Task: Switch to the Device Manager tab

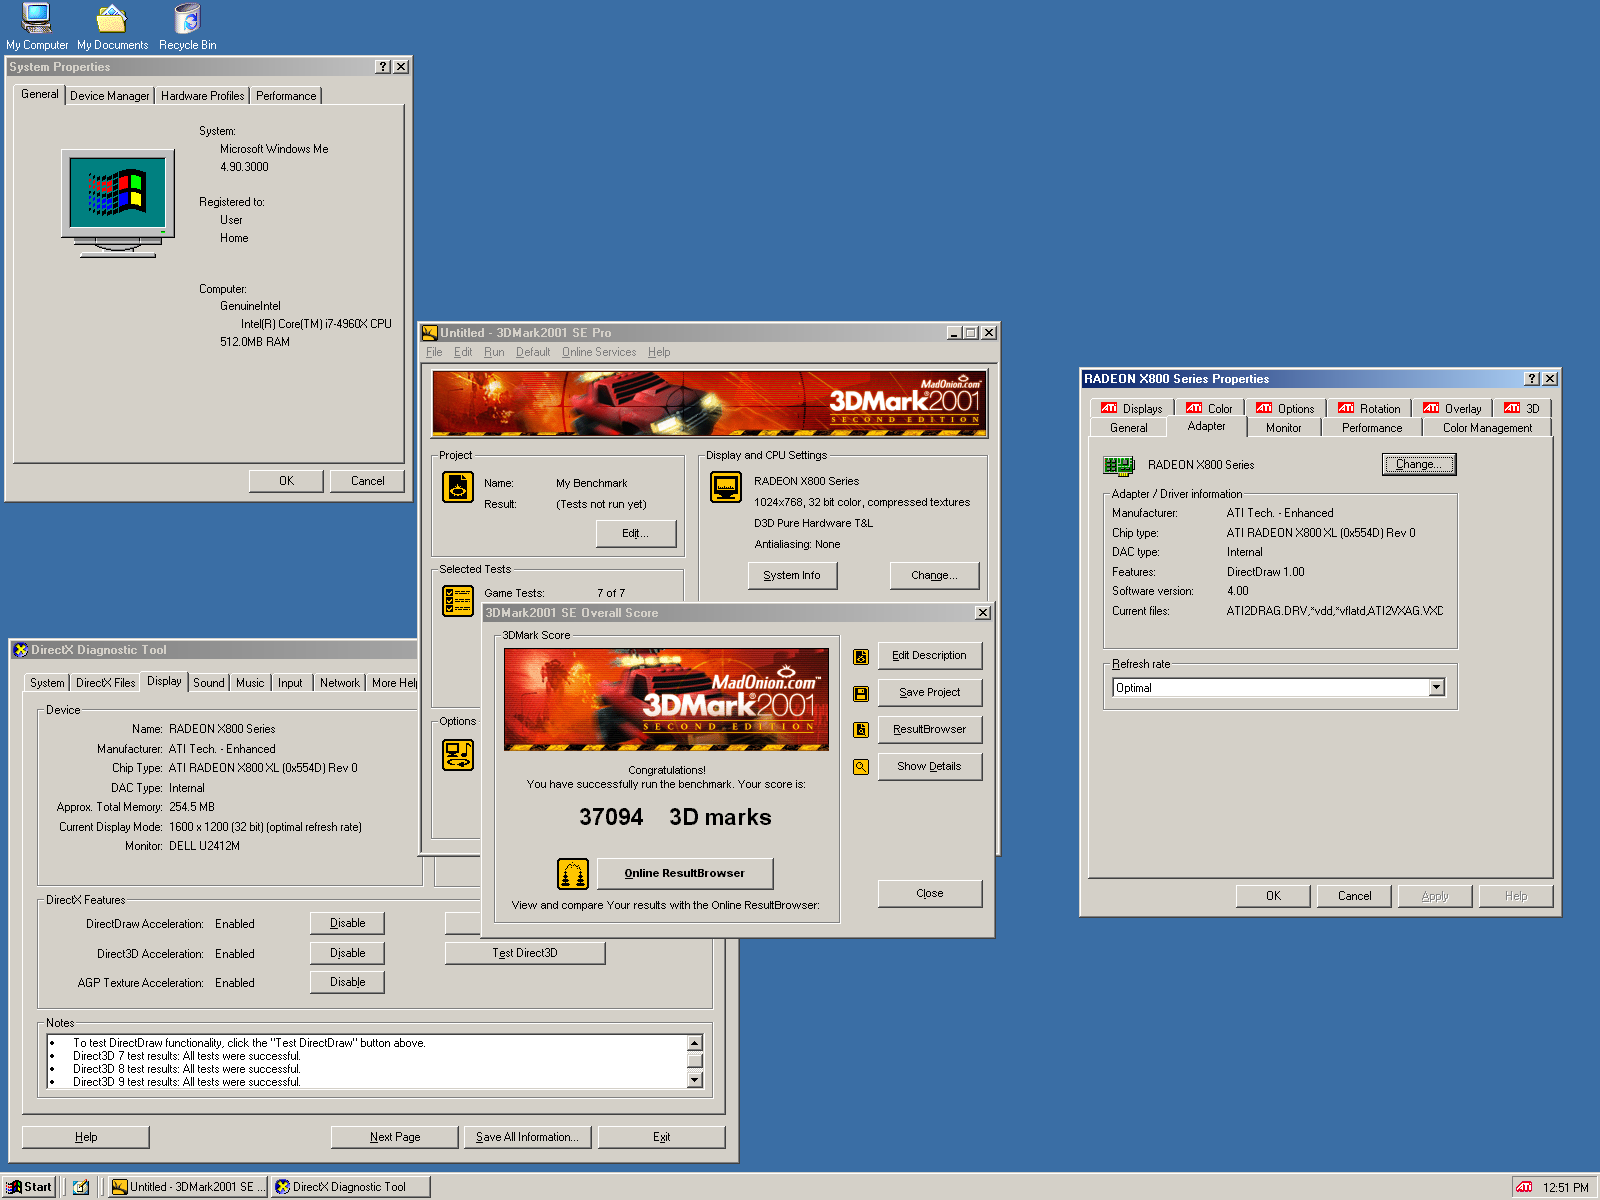Action: (x=109, y=96)
